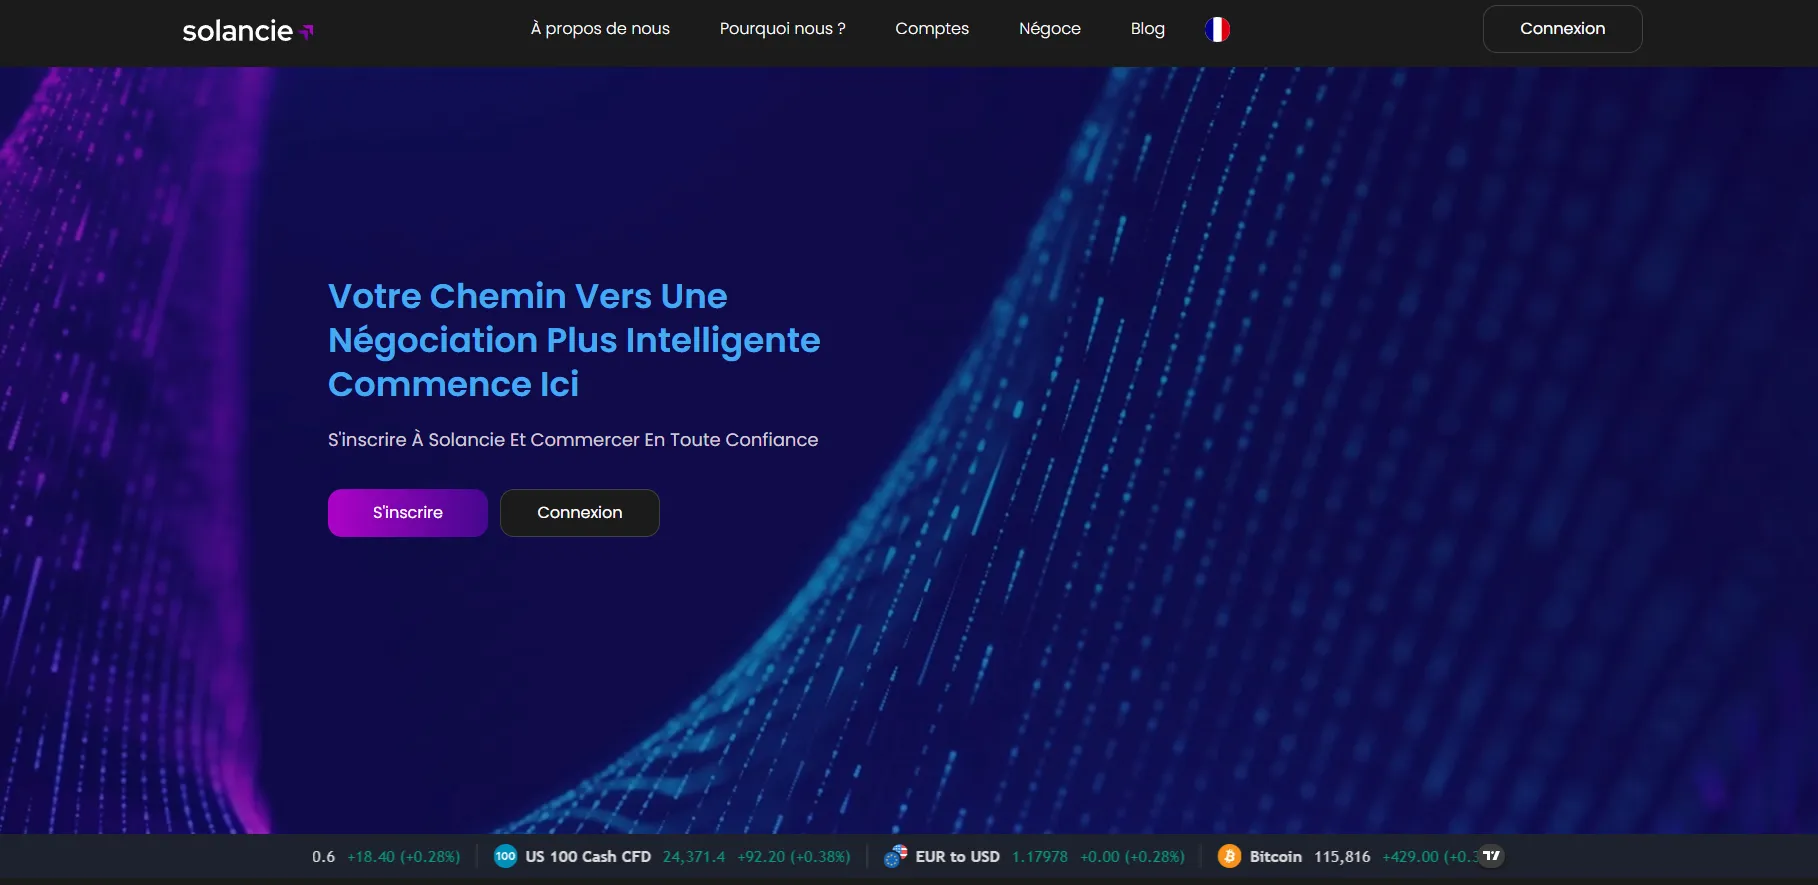Click the +18.40 (+0.28%) change value
This screenshot has height=885, width=1818.
(404, 857)
